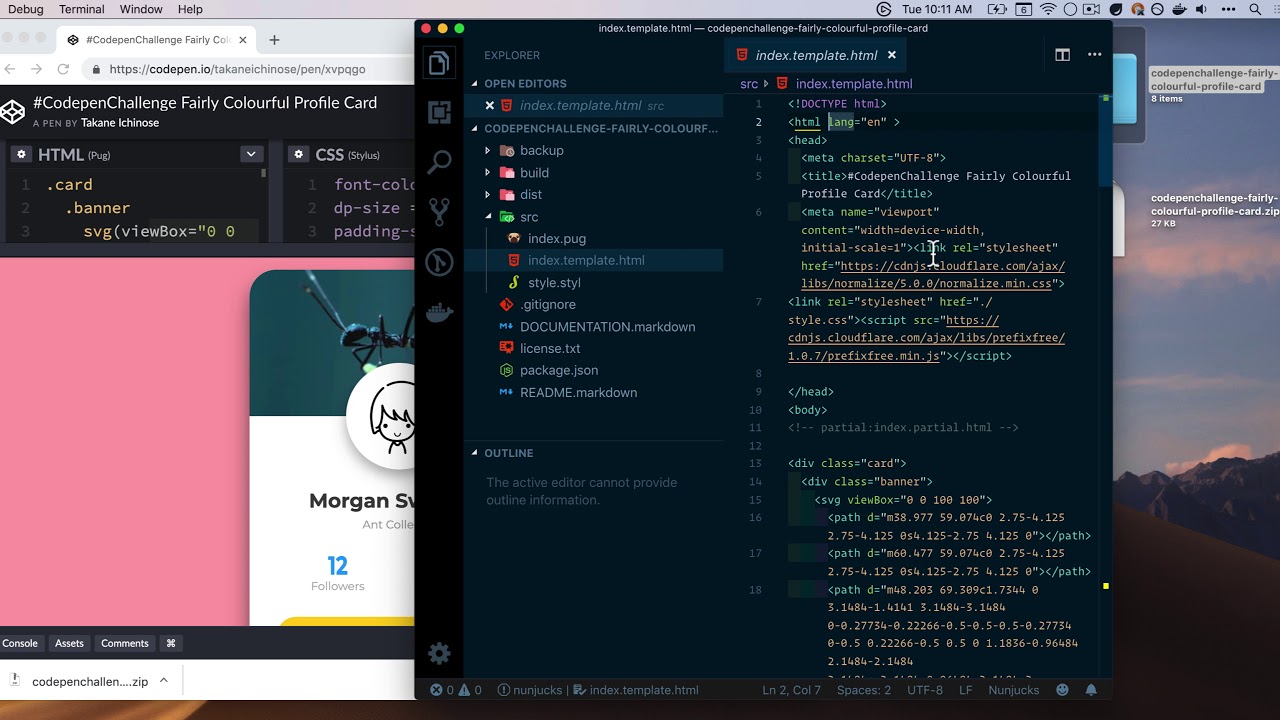
Task: Click the Chrome address bar URL
Action: point(237,69)
